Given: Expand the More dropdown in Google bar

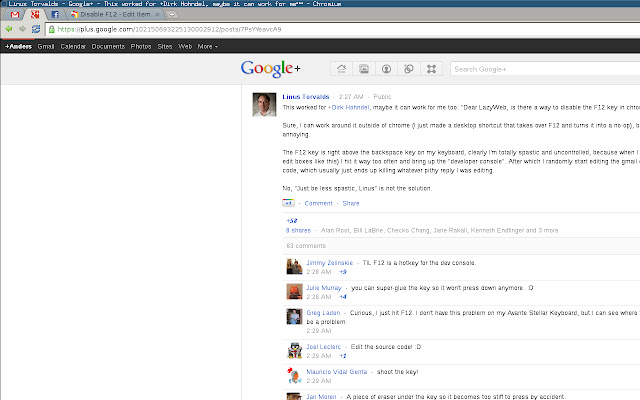Looking at the screenshot, I should pos(207,47).
